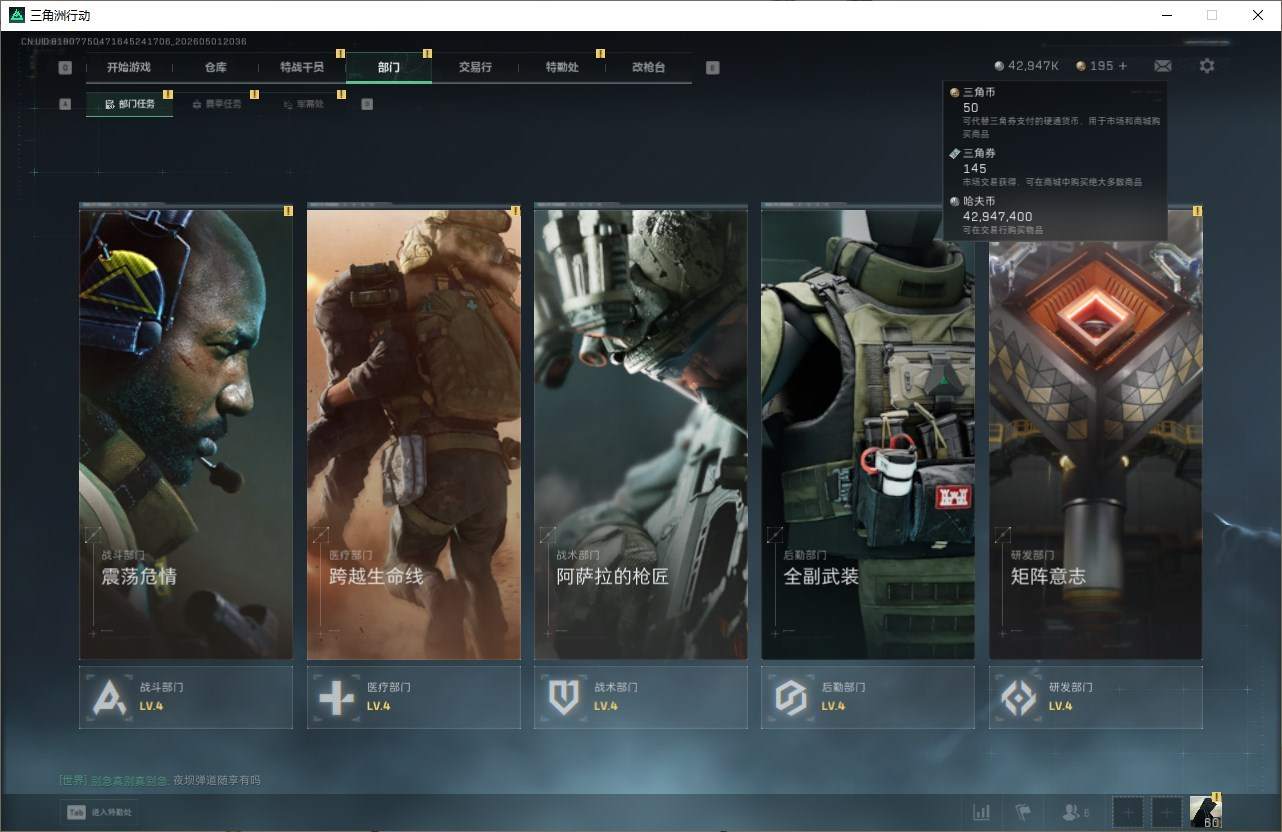Click the expand arrow on 跨越生命线 card
1282x832 pixels.
pyautogui.click(x=321, y=536)
